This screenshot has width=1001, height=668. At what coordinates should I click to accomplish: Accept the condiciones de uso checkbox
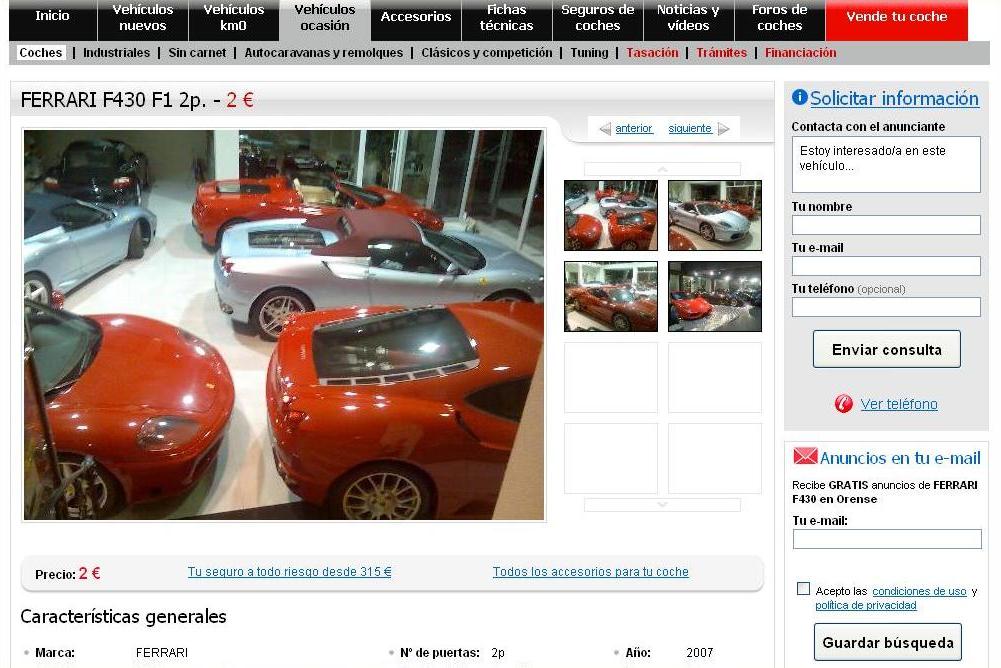803,589
